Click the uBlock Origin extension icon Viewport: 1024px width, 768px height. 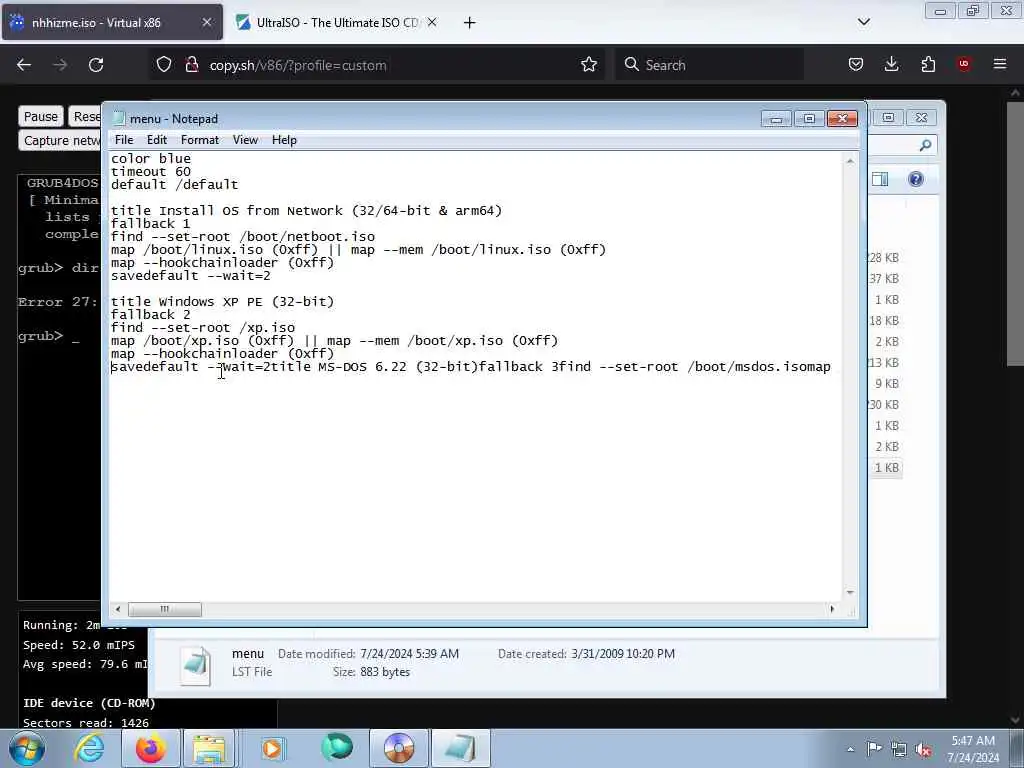click(964, 64)
